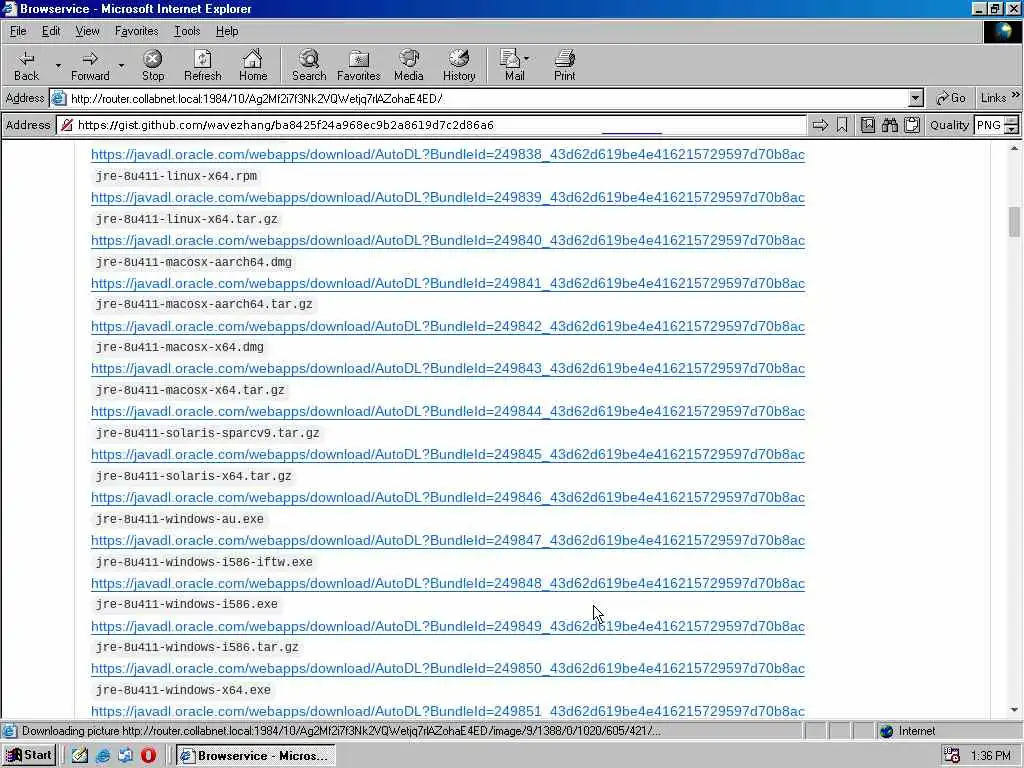1024x768 pixels.
Task: Open the download link with BundleId=249848
Action: 447,583
